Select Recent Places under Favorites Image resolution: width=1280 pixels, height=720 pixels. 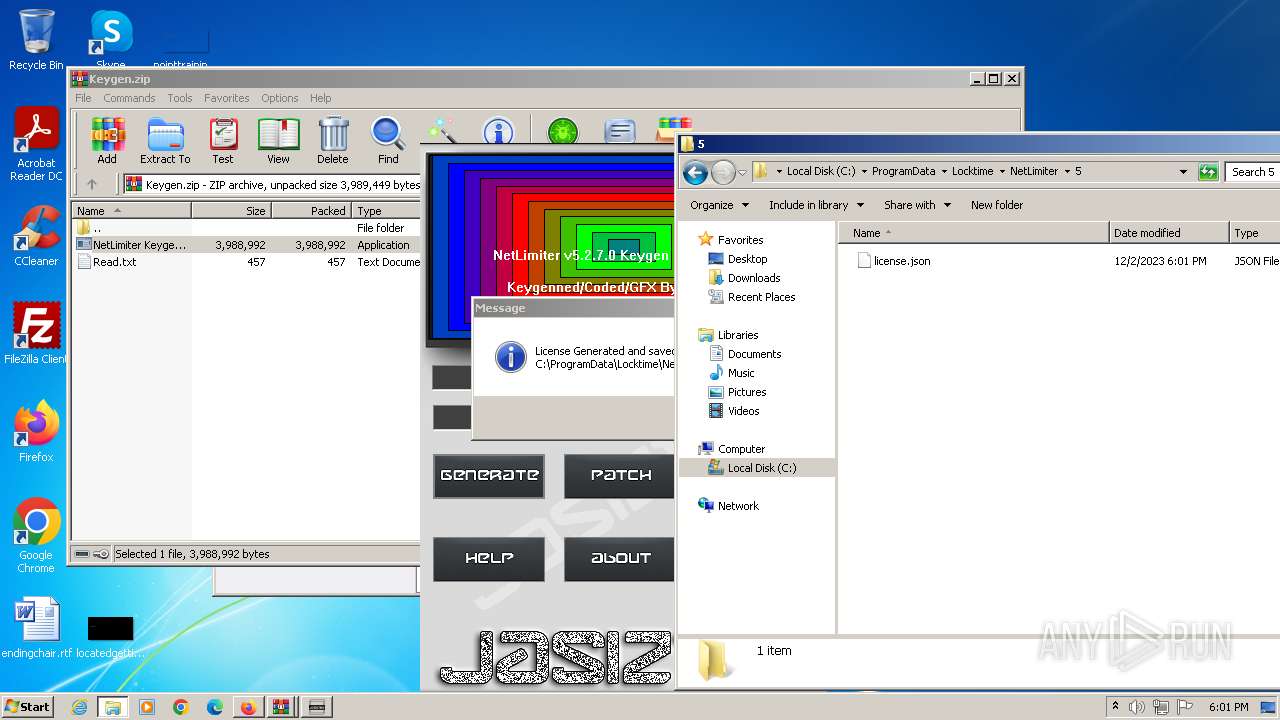pyautogui.click(x=761, y=297)
